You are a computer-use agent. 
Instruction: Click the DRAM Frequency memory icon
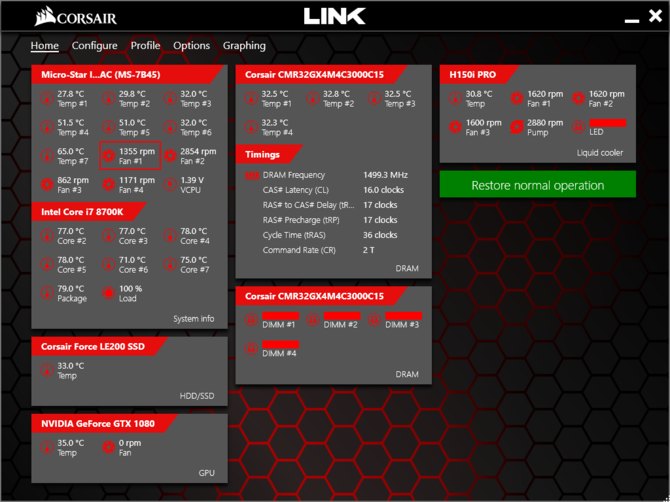pyautogui.click(x=252, y=176)
